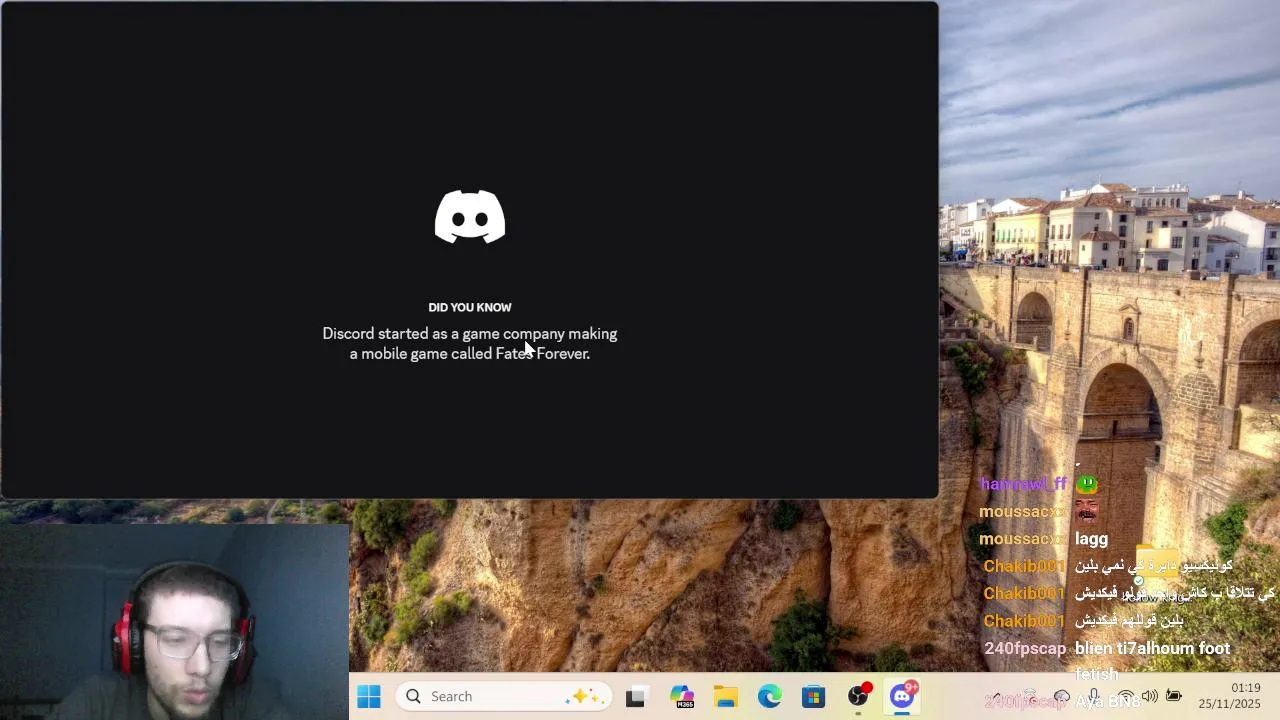Viewport: 1280px width, 720px height.
Task: Click the webcam overlay thumbnail
Action: [x=174, y=622]
